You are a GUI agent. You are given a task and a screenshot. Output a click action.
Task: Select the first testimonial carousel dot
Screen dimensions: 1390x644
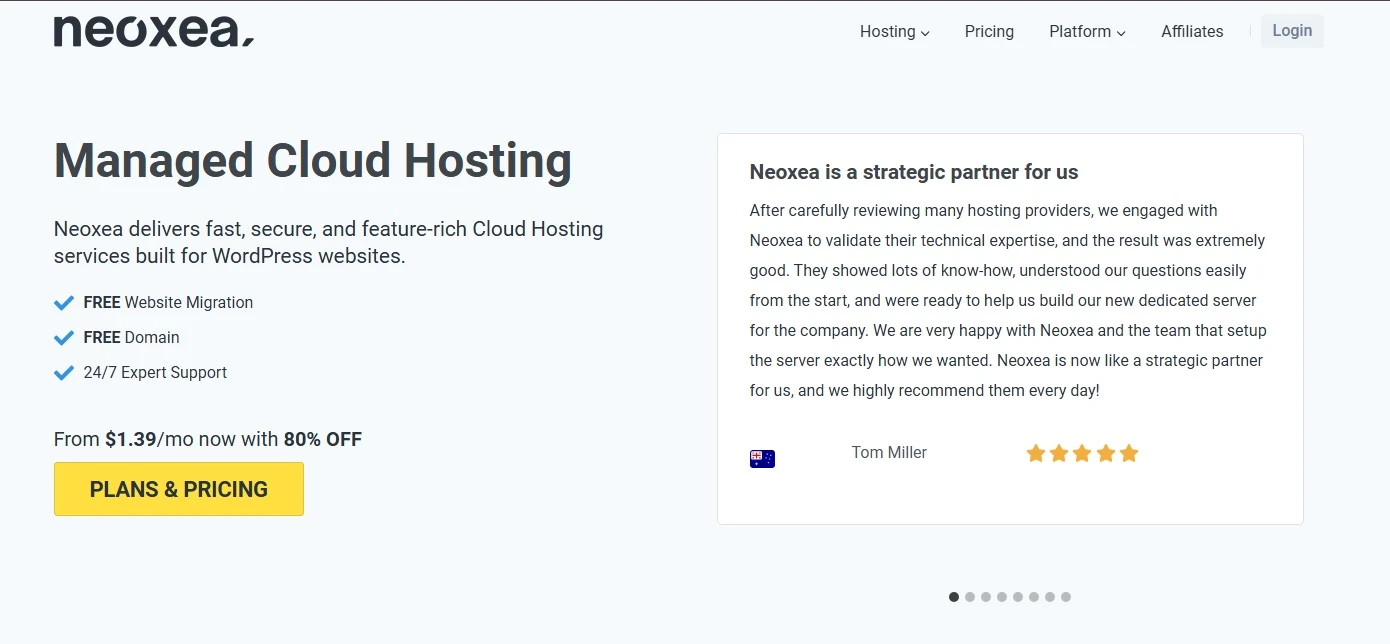(954, 597)
